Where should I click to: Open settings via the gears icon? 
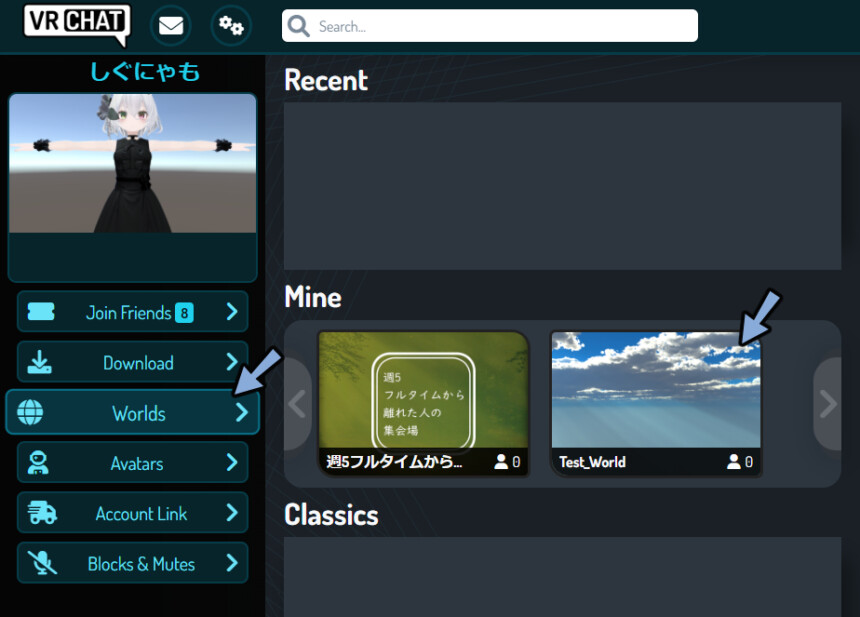pos(231,25)
